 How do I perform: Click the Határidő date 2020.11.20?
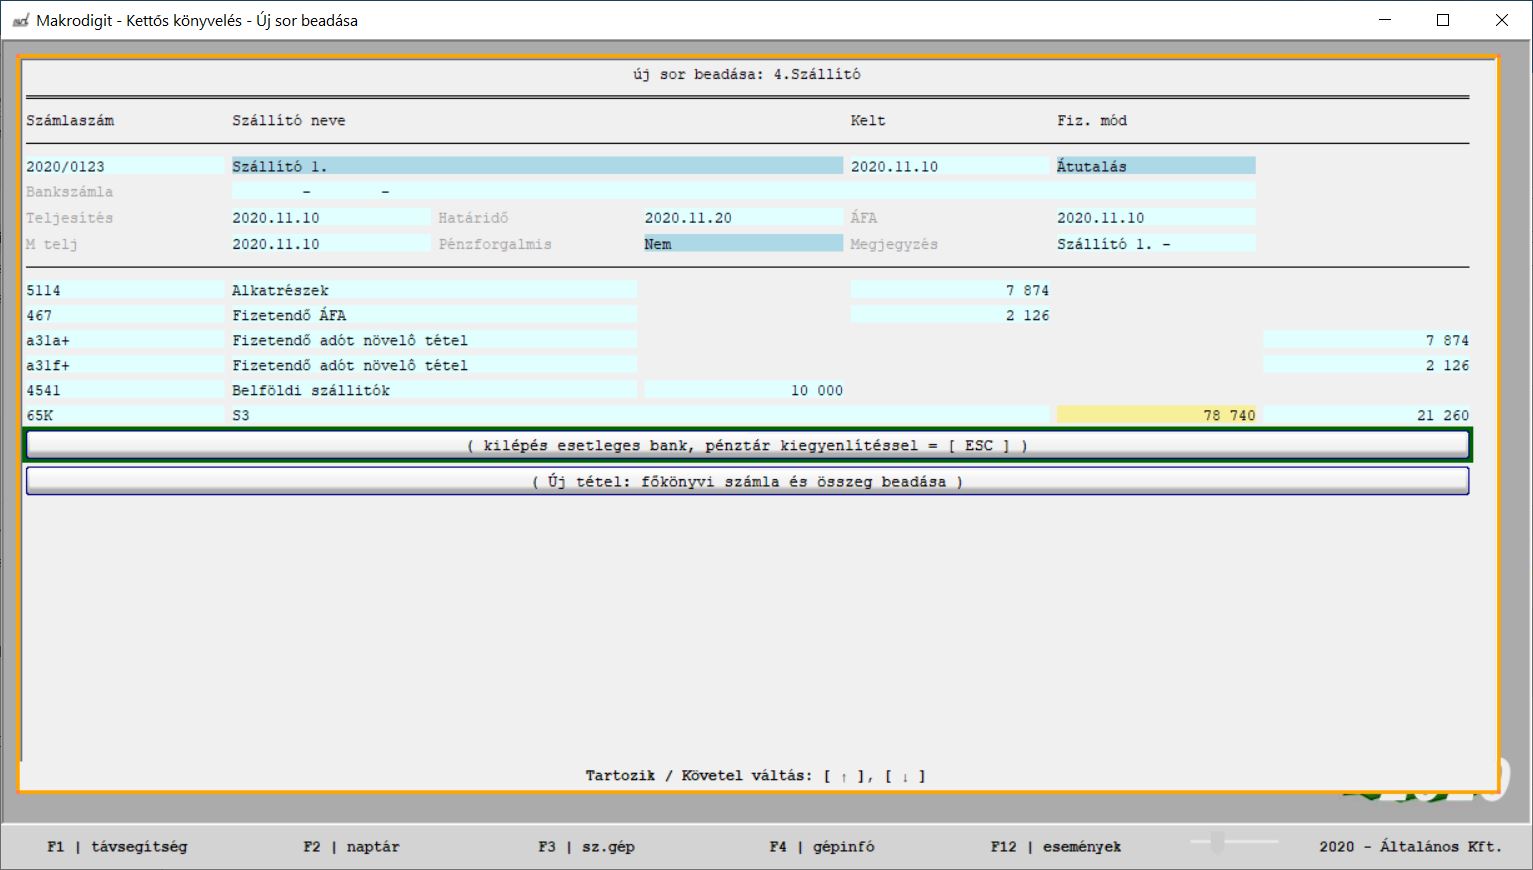743,217
